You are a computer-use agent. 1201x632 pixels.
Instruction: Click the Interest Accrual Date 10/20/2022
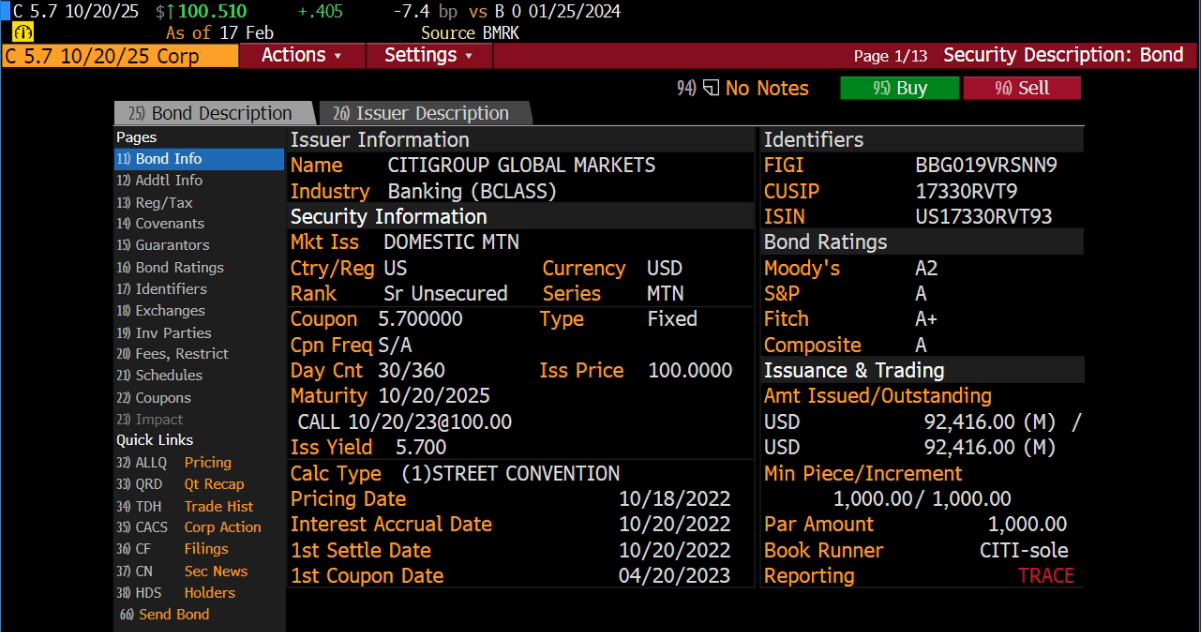675,525
